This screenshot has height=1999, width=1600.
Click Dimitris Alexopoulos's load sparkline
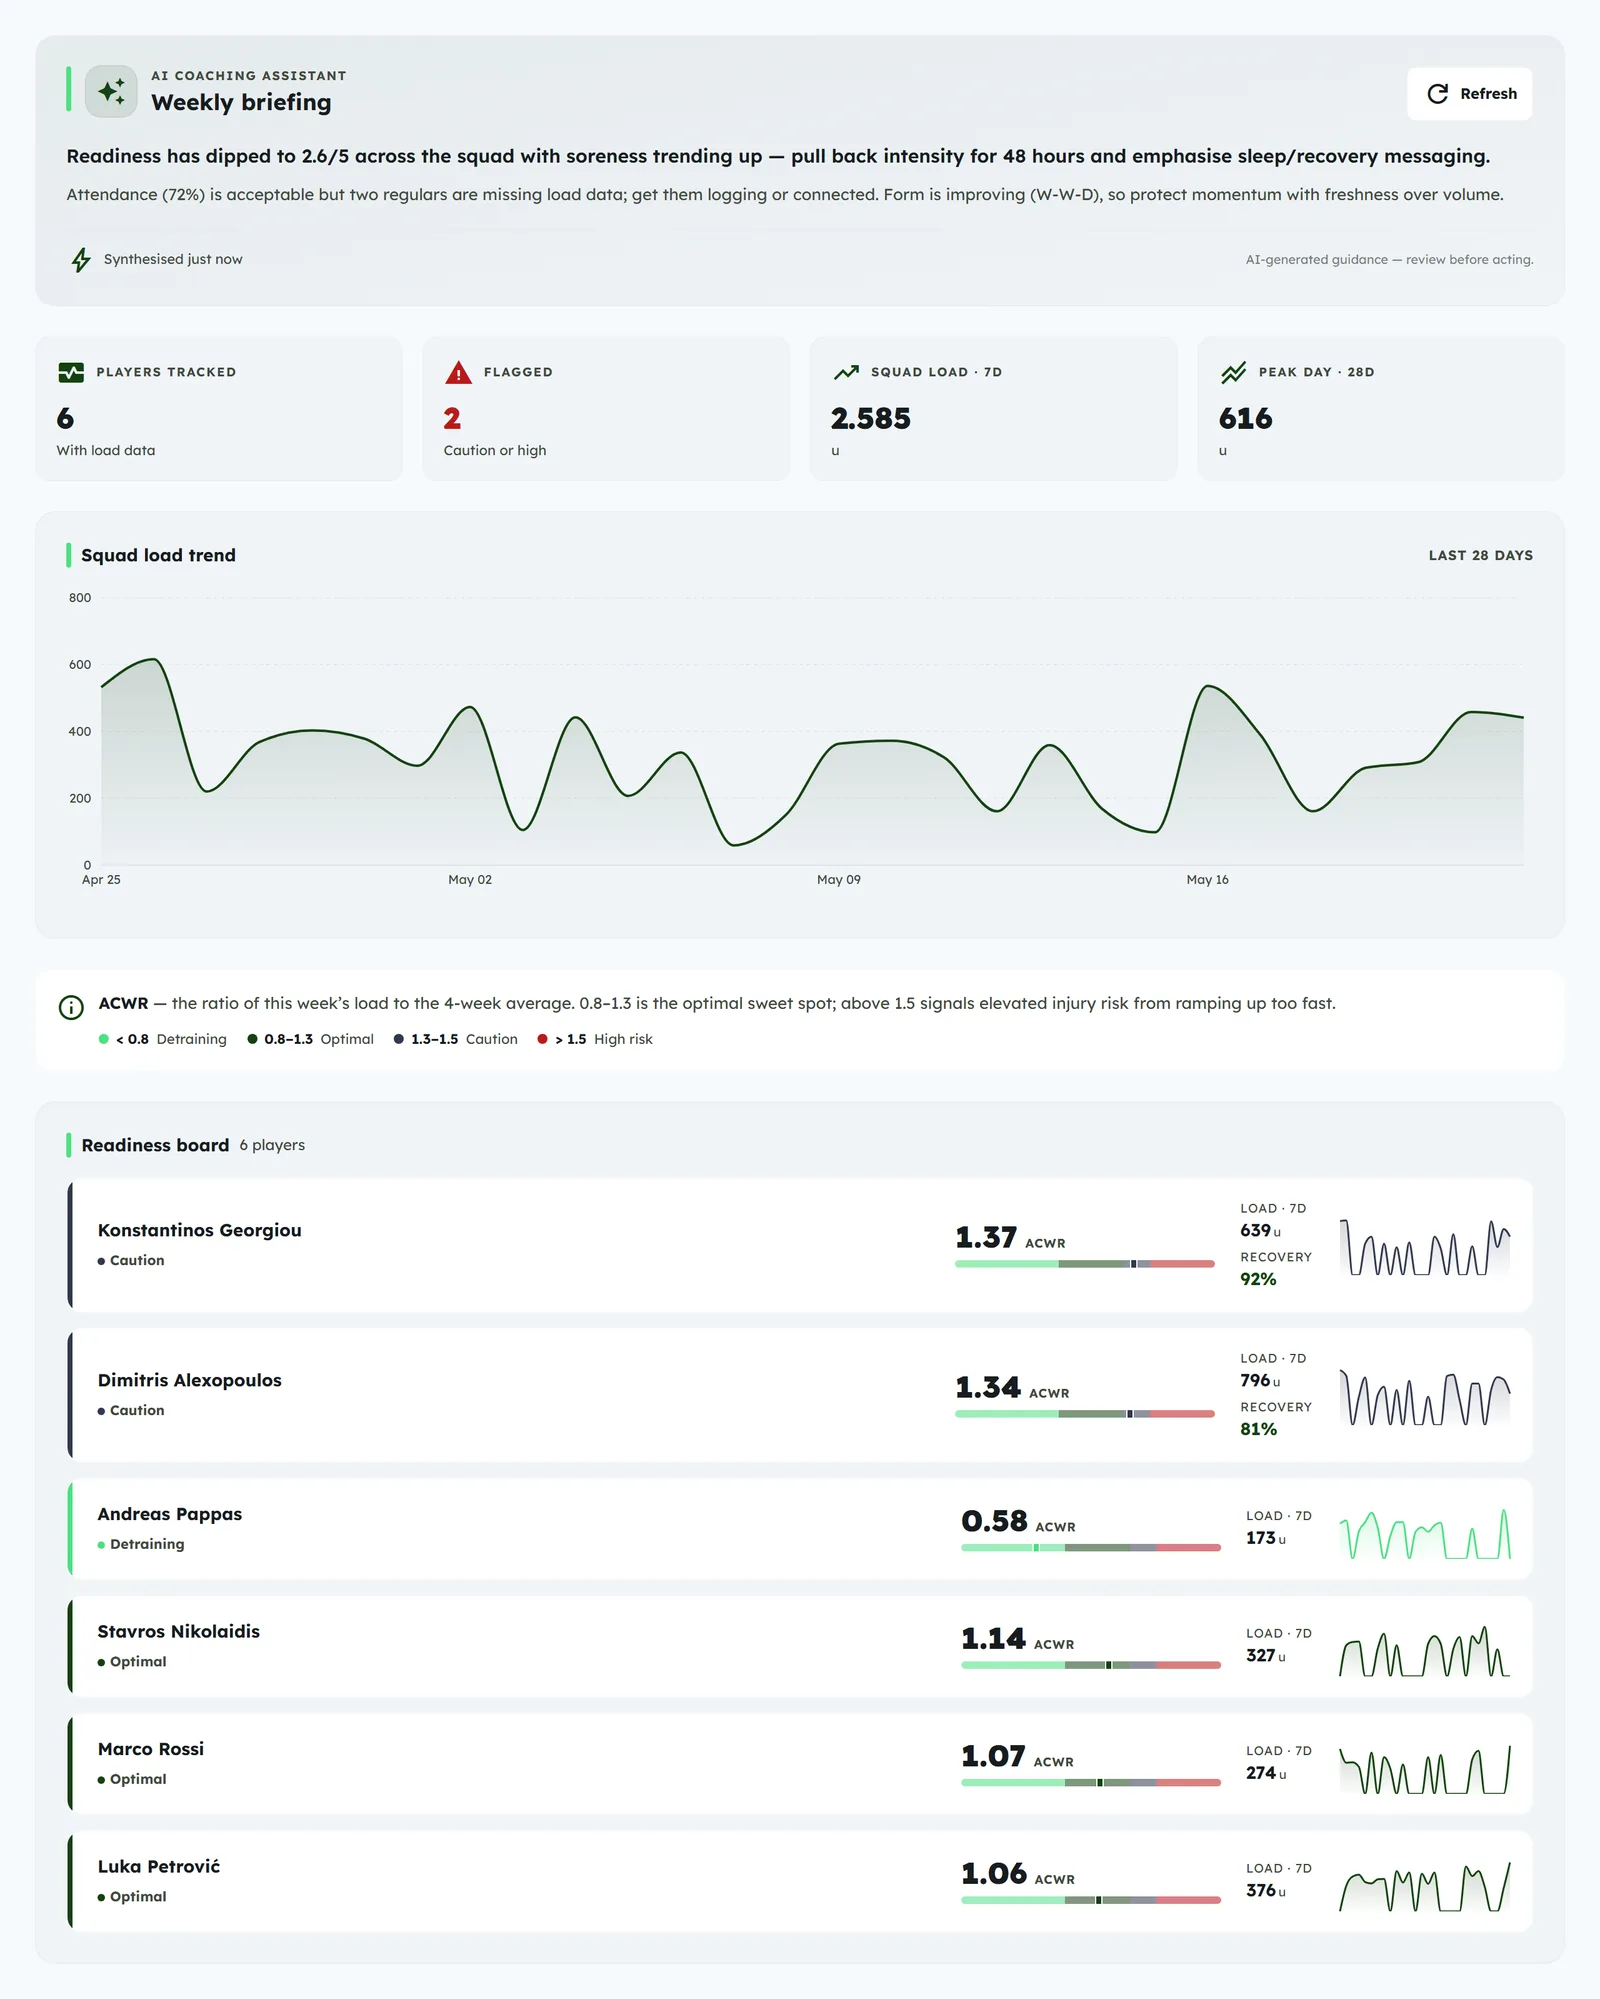1425,1397
